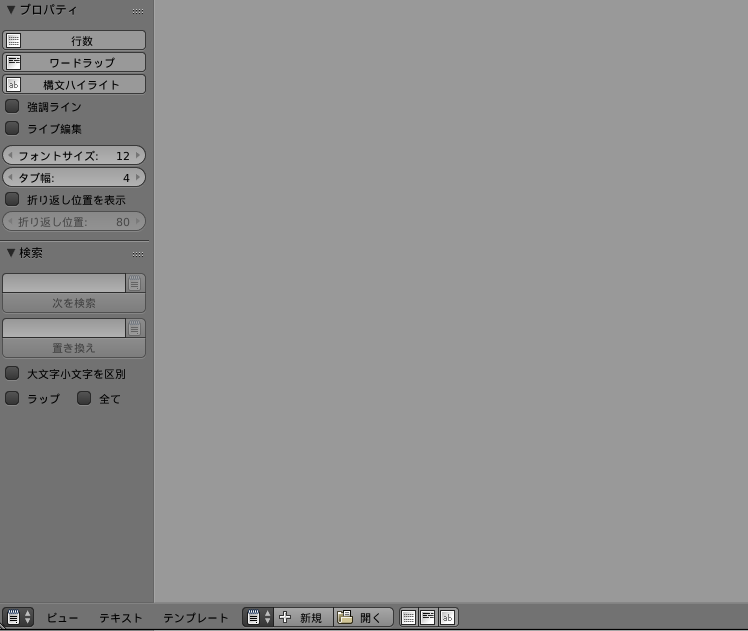This screenshot has width=748, height=631.
Task: Toggle syntax highlight icon in header
Action: pos(447,617)
